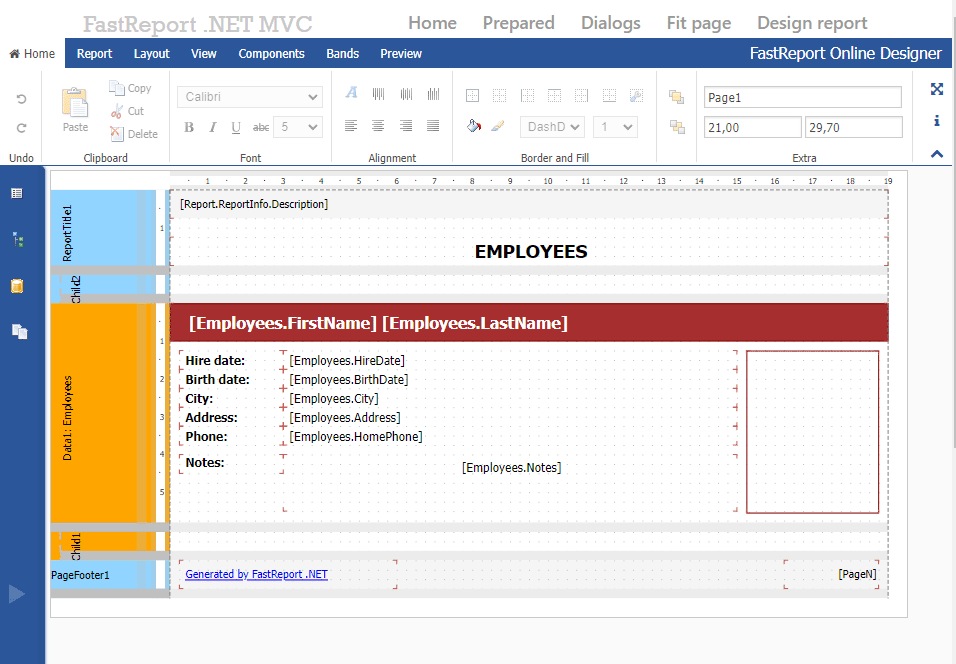
Task: Click the Design report link
Action: [x=812, y=23]
